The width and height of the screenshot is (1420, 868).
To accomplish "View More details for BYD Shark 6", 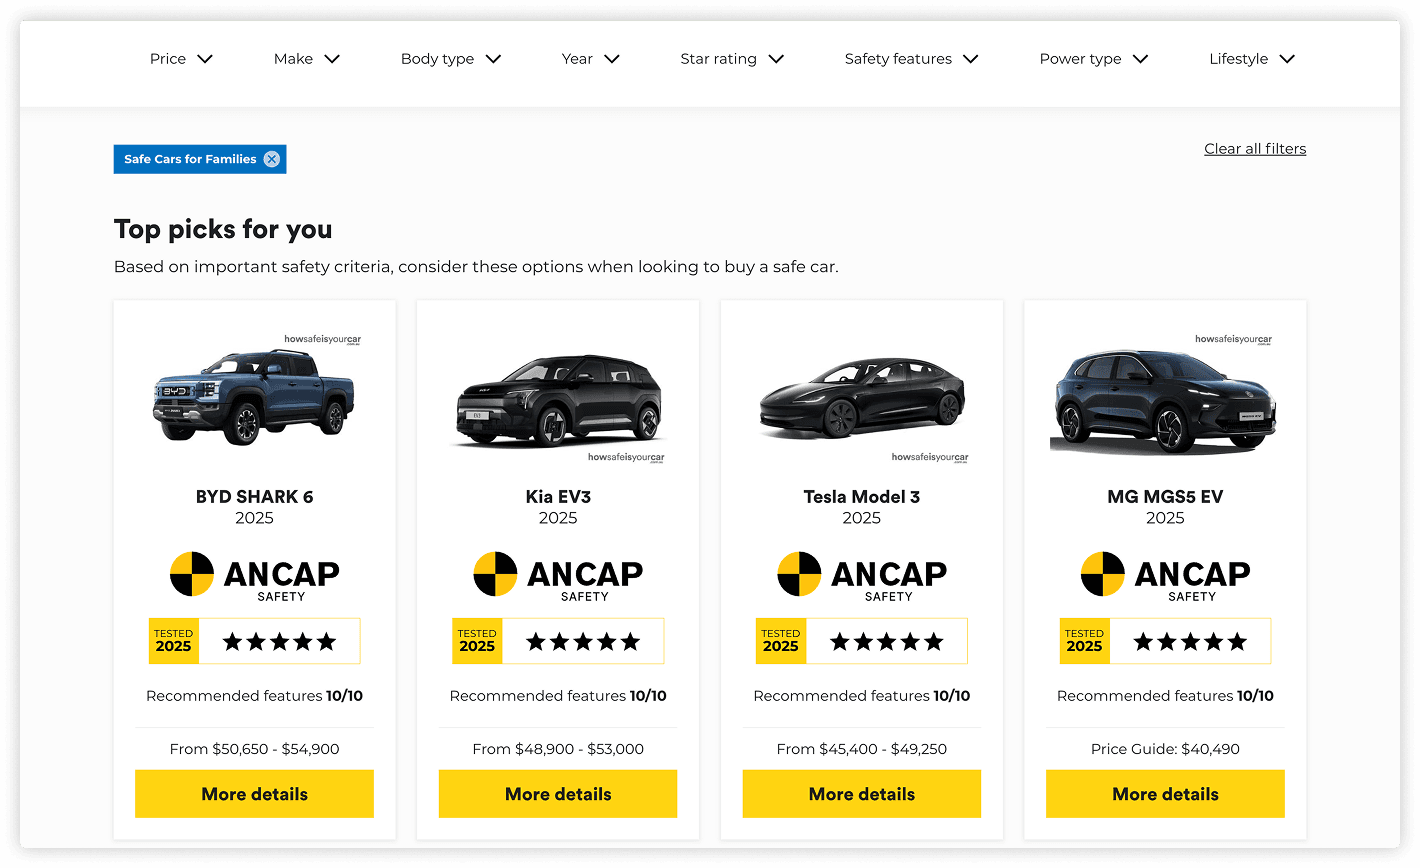I will click(254, 794).
